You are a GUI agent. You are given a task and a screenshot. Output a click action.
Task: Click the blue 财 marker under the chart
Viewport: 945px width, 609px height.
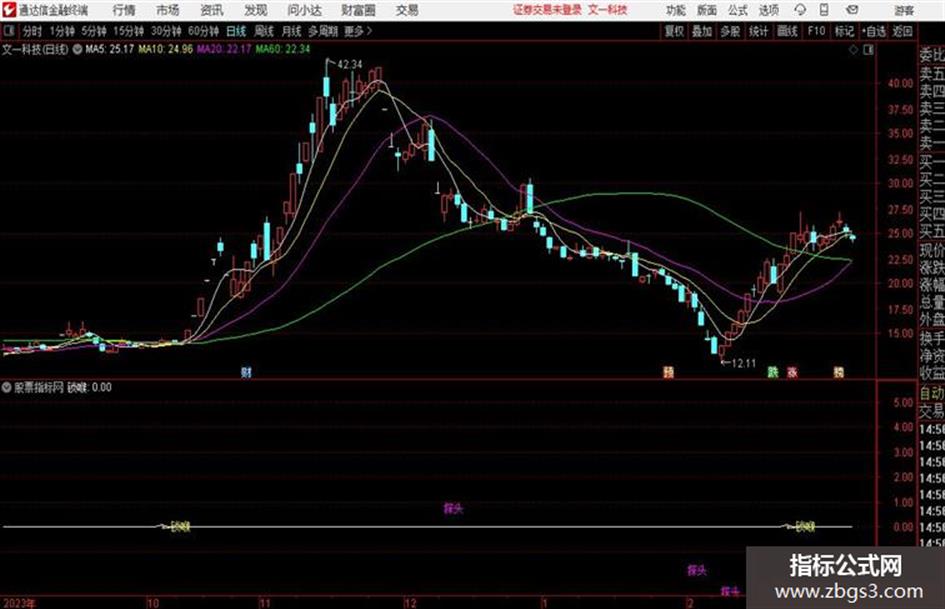(x=246, y=372)
